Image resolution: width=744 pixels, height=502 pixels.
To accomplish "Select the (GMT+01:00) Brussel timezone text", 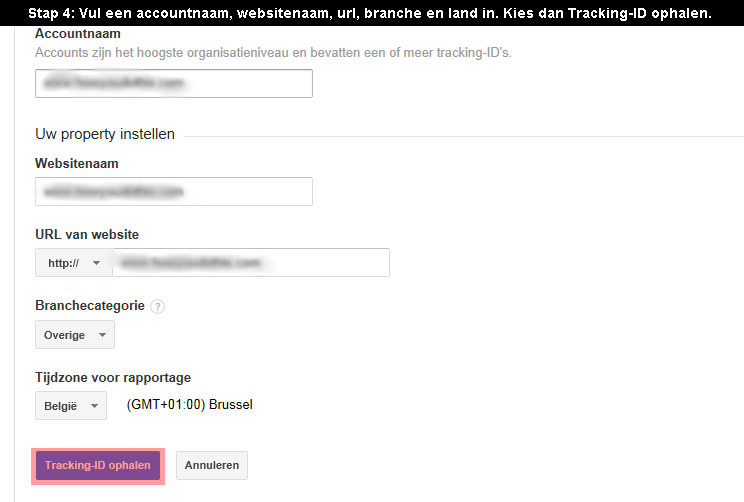I will coord(190,404).
